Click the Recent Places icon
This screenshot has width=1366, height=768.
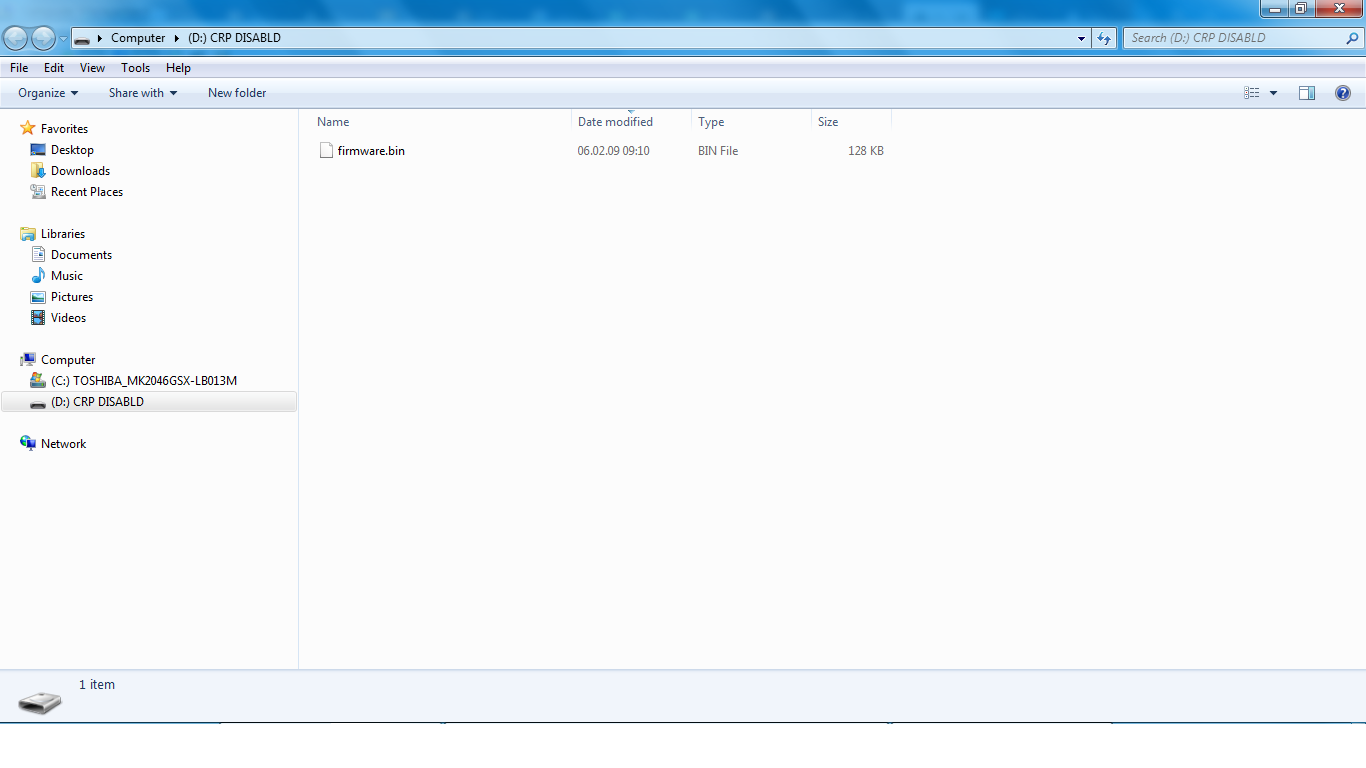click(38, 192)
